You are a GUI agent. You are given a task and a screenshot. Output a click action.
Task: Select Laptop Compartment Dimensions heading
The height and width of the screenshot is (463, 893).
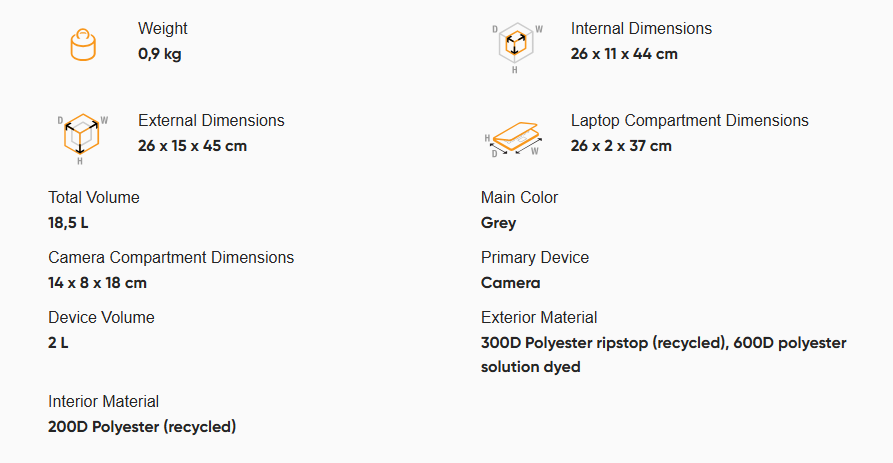[690, 121]
